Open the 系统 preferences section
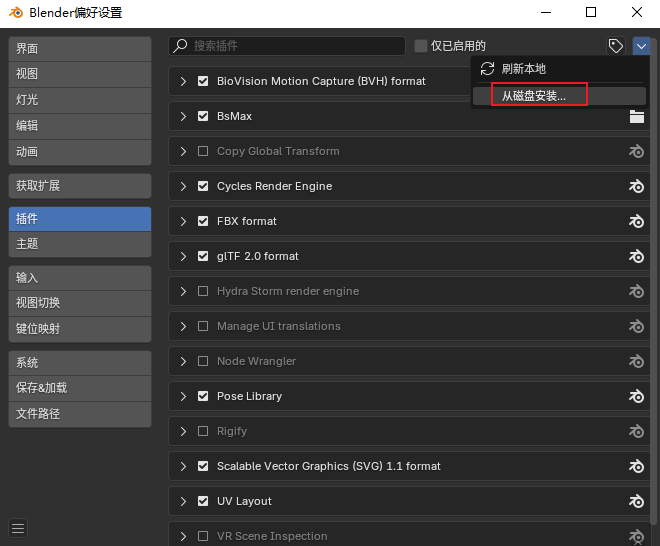This screenshot has width=660, height=546. coord(80,362)
